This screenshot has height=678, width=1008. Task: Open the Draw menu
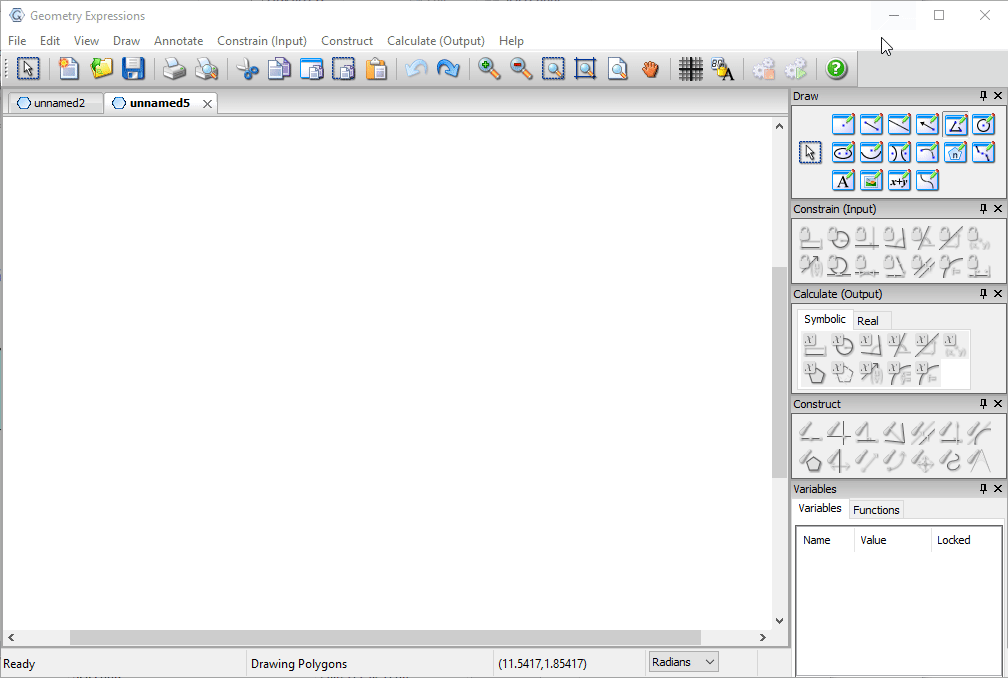click(x=127, y=40)
